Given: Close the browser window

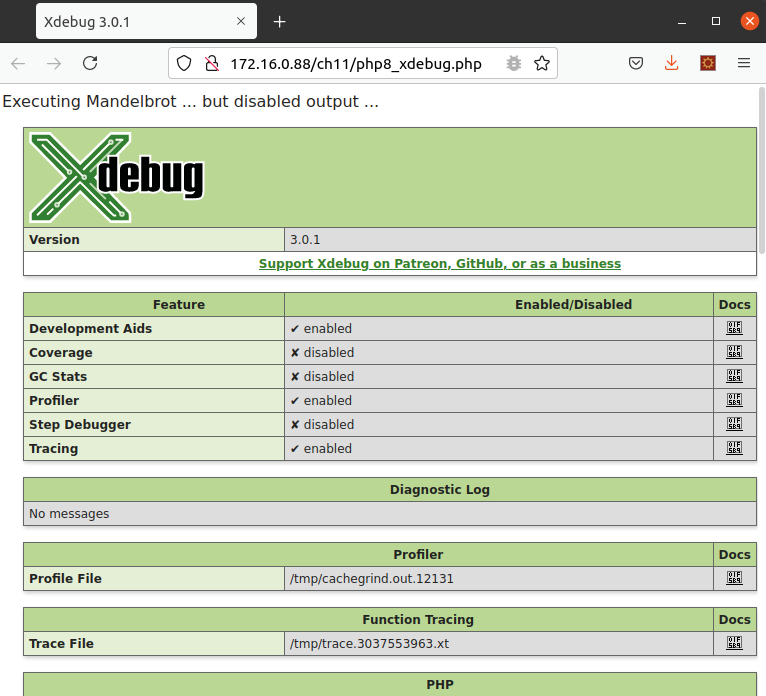Looking at the screenshot, I should pyautogui.click(x=750, y=21).
